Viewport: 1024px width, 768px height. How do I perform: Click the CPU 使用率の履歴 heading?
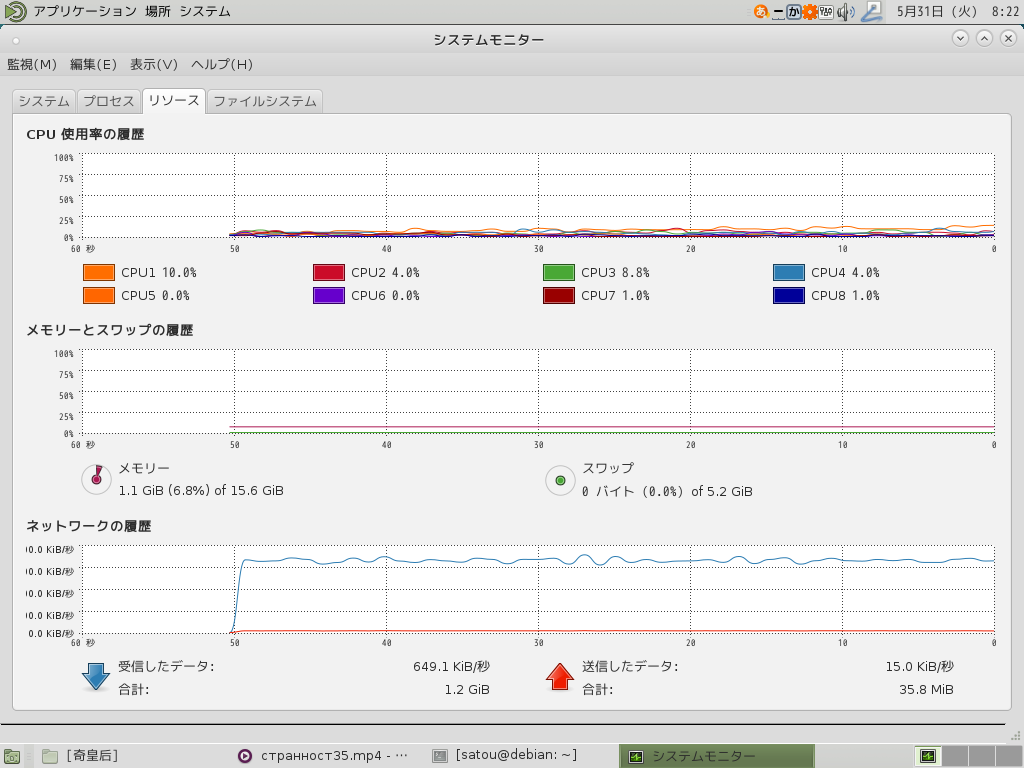(x=86, y=134)
